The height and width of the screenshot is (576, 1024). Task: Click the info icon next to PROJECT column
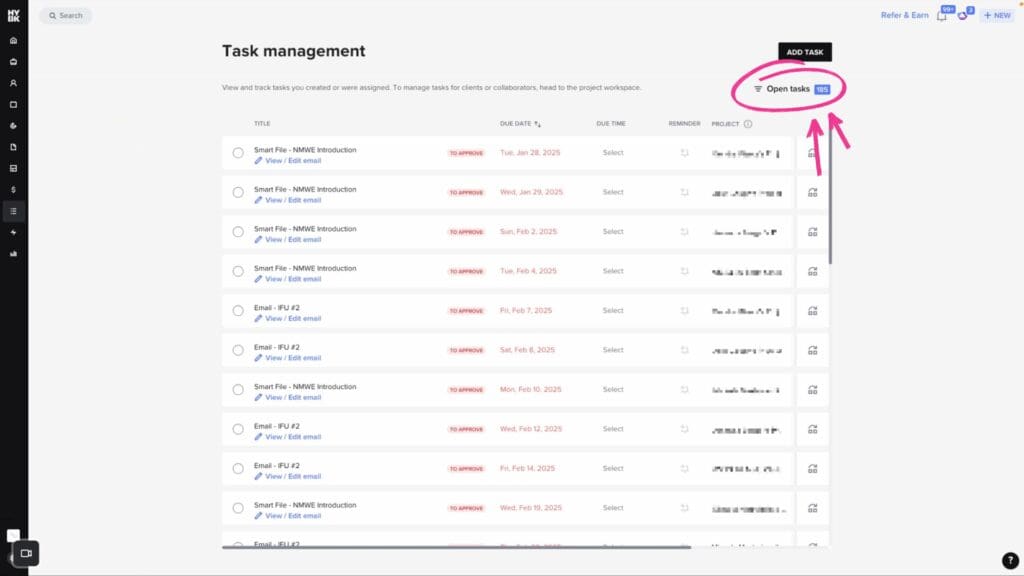click(x=748, y=123)
